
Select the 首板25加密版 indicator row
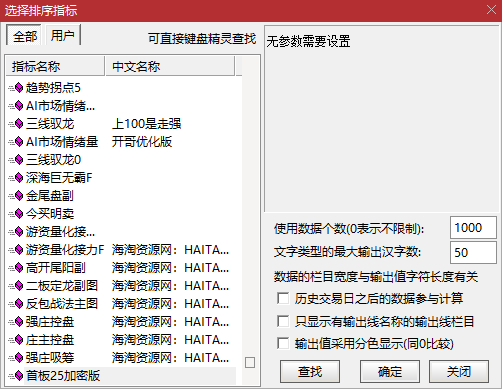coord(122,376)
